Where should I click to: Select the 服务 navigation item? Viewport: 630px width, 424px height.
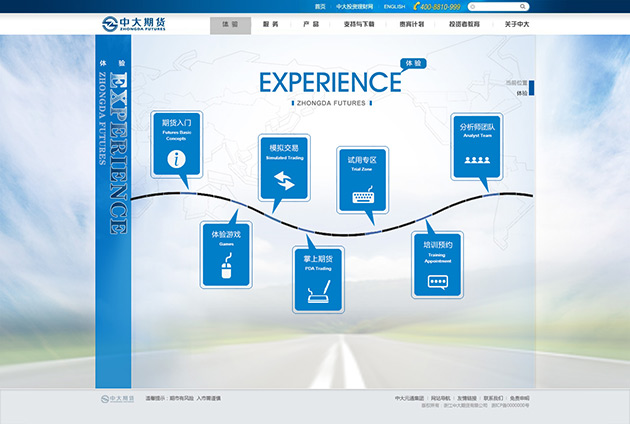click(x=270, y=25)
